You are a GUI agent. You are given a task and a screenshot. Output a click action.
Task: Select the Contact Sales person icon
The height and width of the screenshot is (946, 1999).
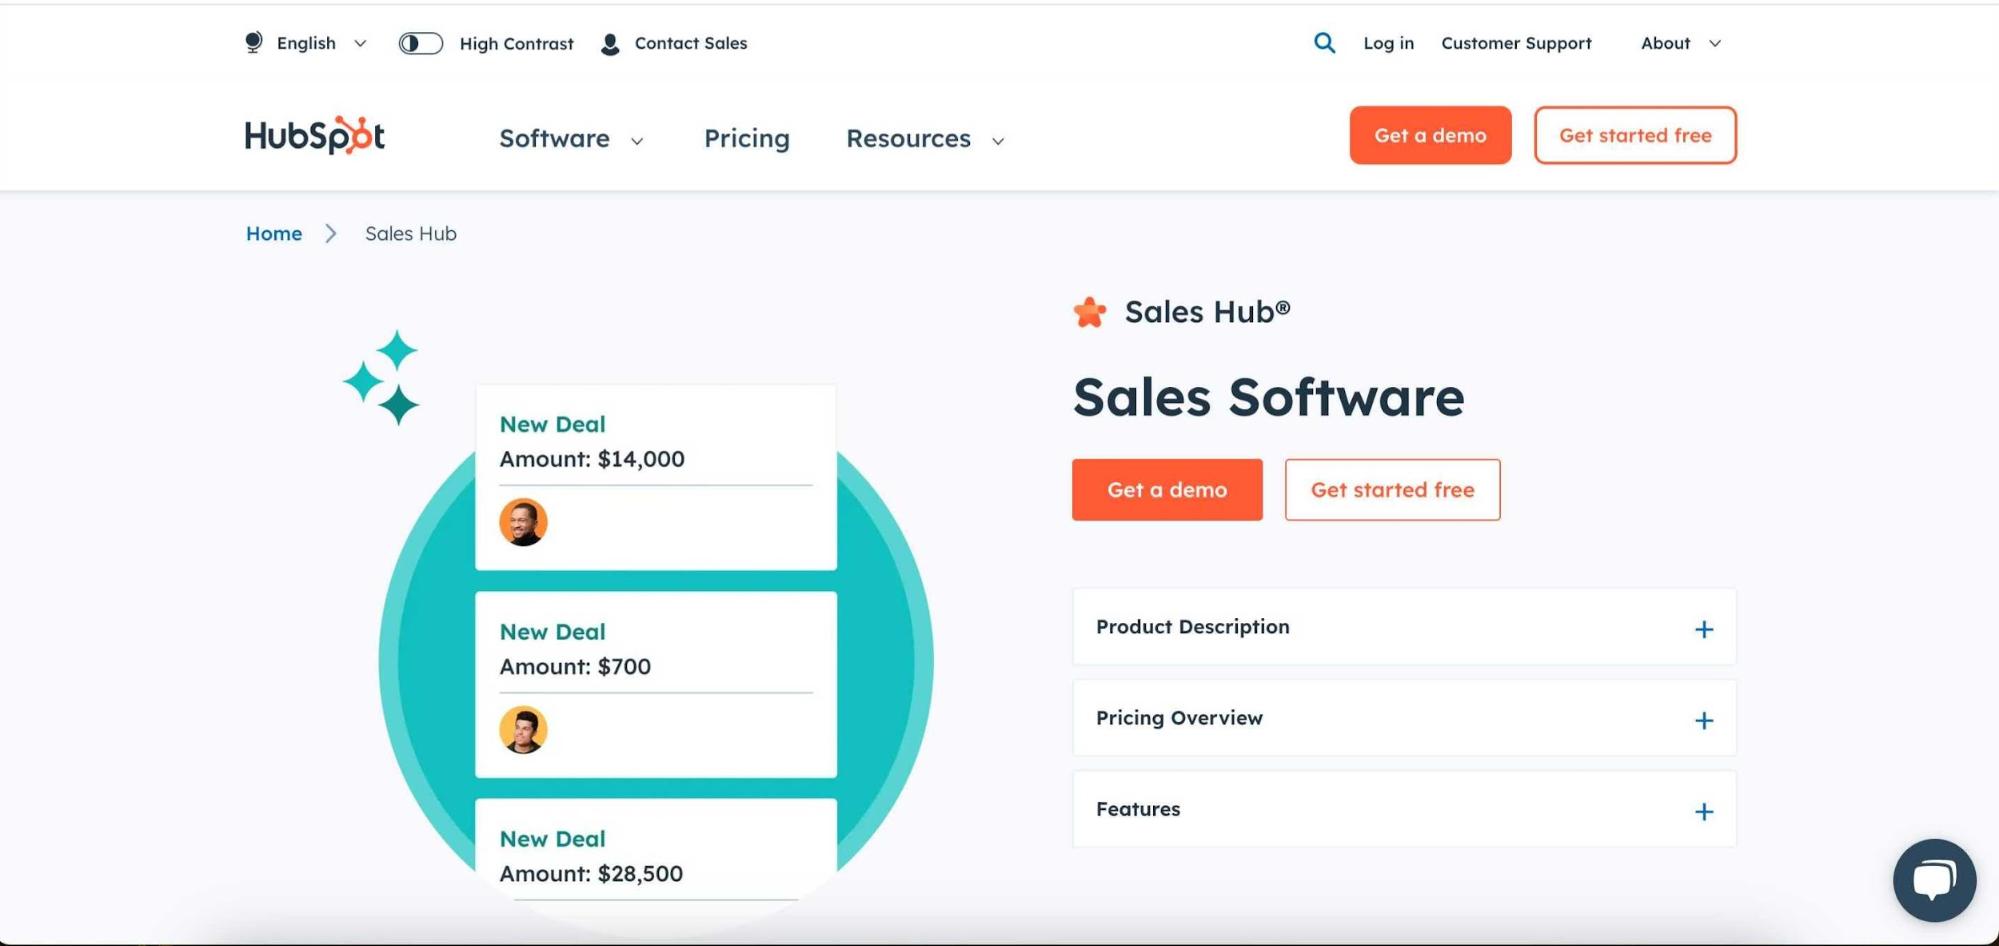click(x=608, y=43)
